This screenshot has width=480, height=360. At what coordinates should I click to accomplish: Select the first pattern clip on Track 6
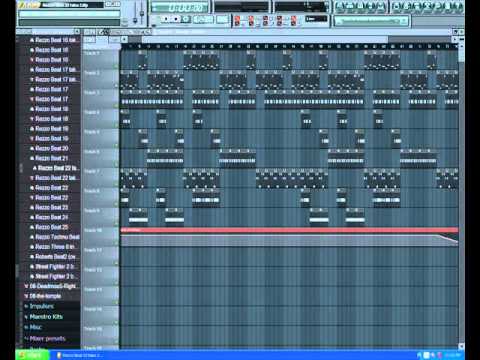coord(165,157)
